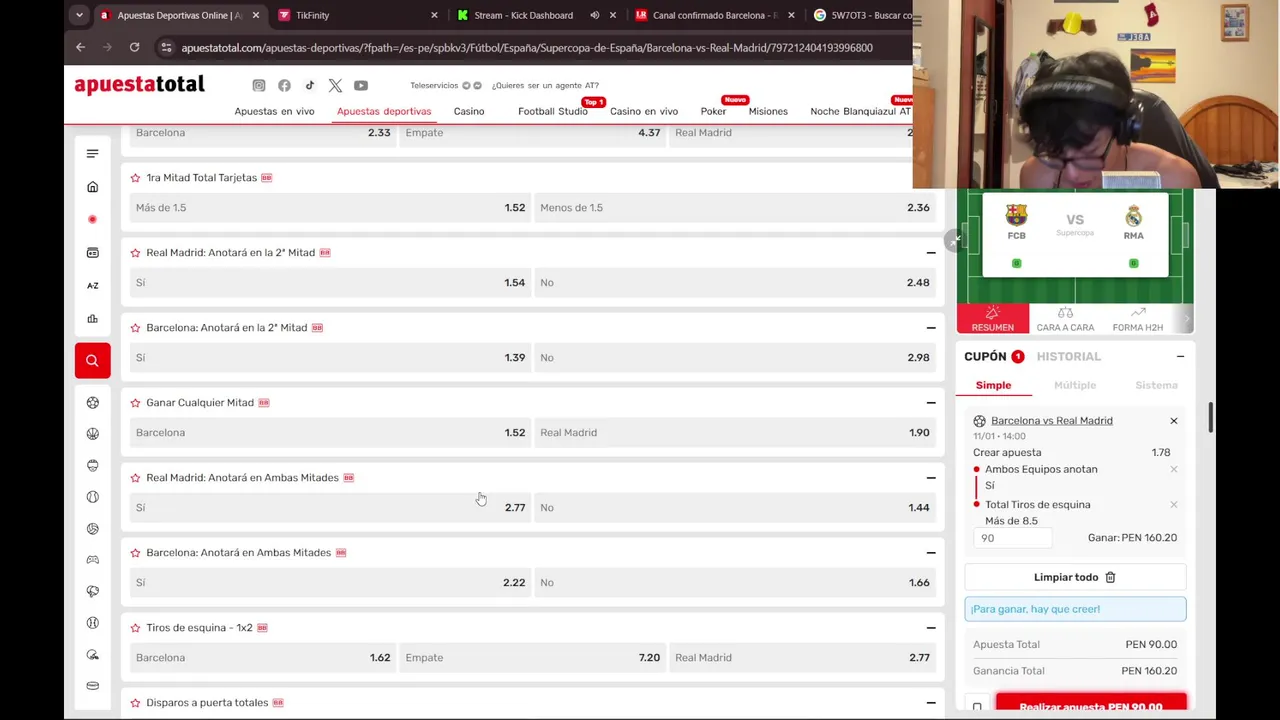1280x720 pixels.
Task: Open the Casino menu item
Action: [x=469, y=111]
